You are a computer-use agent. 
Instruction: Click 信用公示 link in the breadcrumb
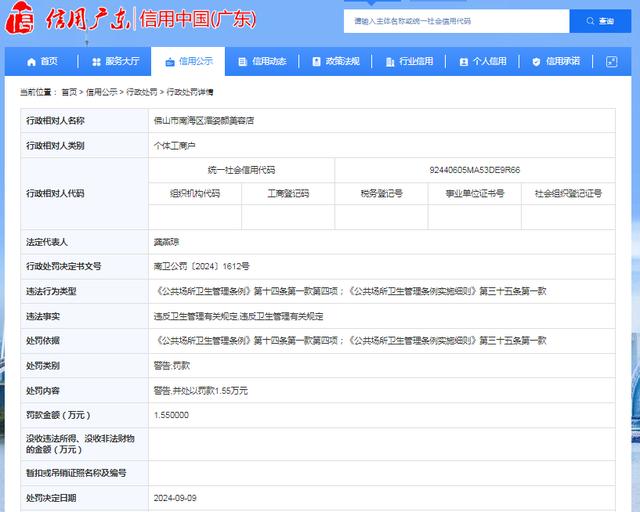point(101,92)
